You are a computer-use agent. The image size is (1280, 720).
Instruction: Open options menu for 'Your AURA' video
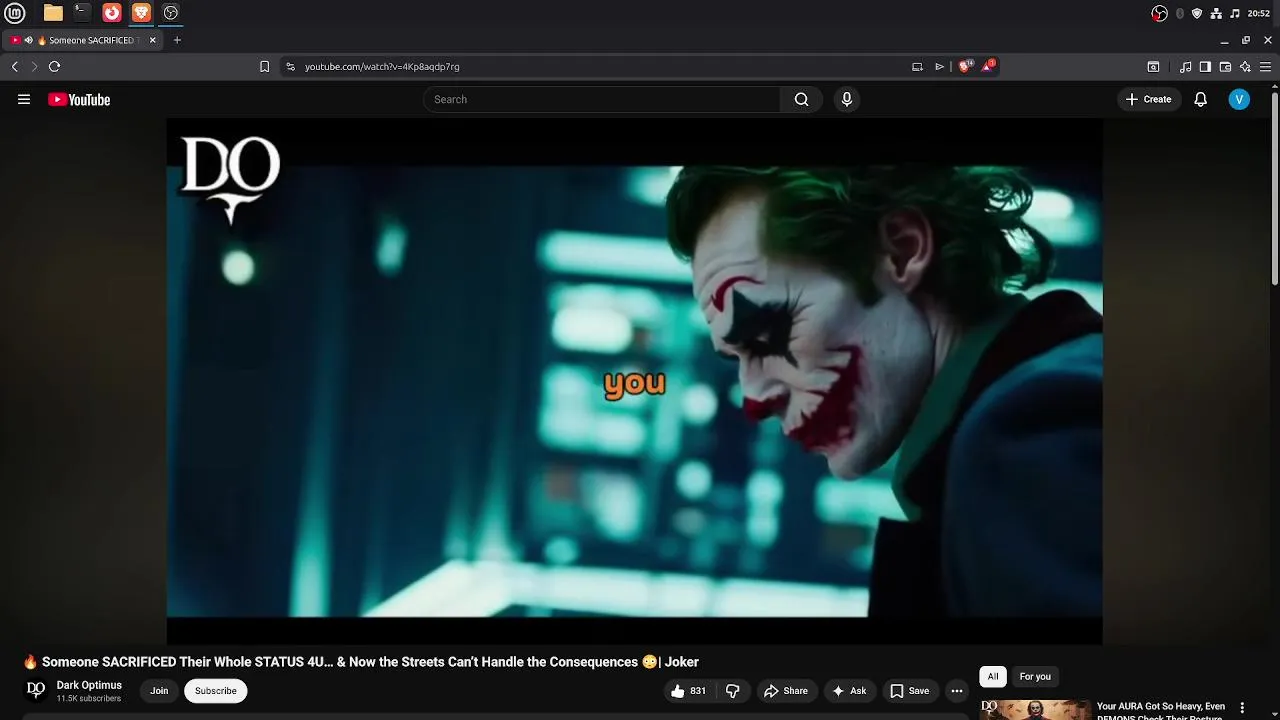point(1242,708)
